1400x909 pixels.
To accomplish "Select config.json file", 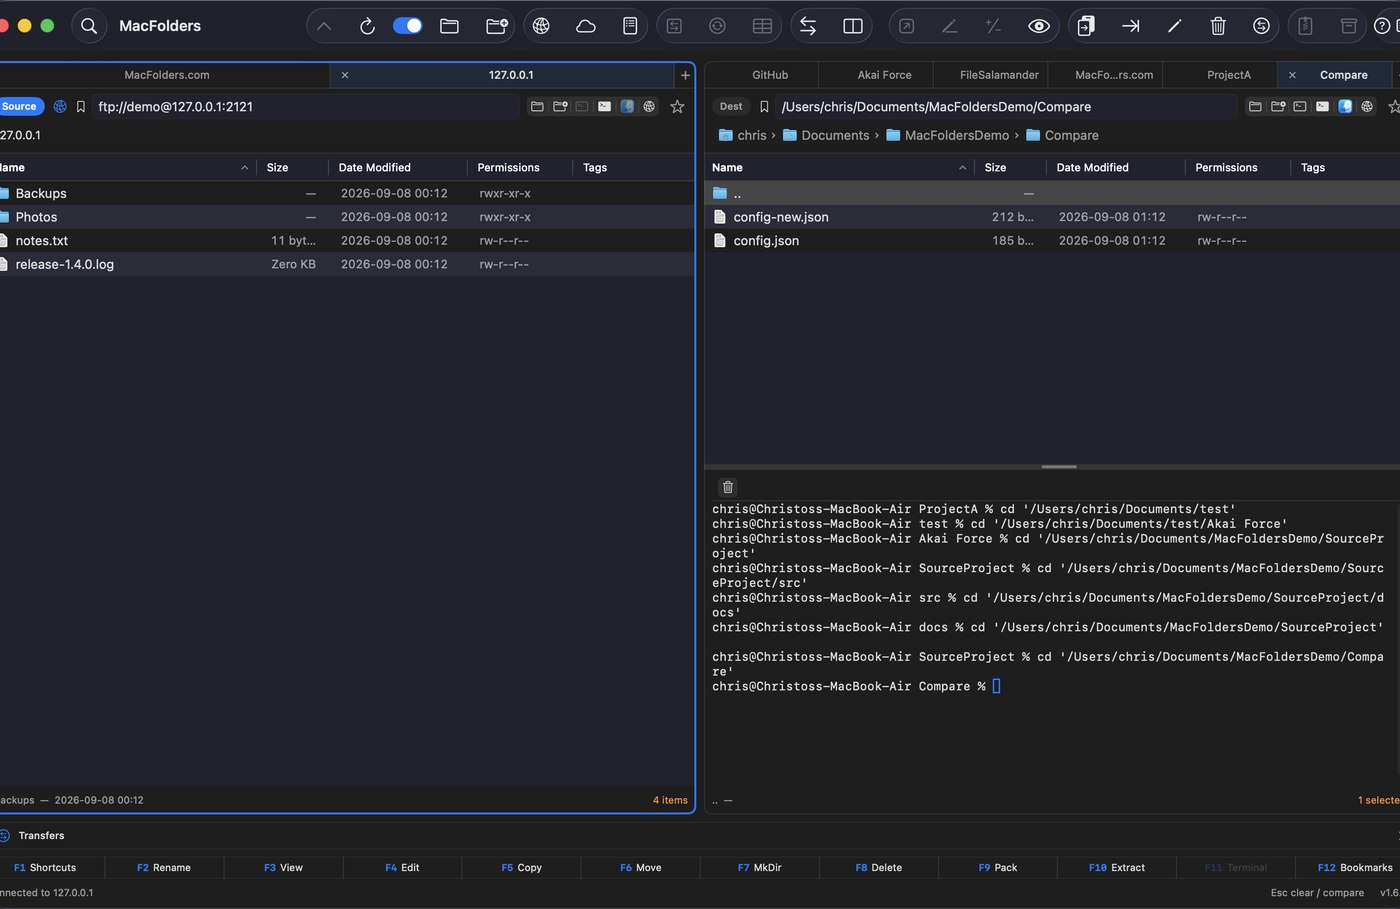I will coord(1053,241).
